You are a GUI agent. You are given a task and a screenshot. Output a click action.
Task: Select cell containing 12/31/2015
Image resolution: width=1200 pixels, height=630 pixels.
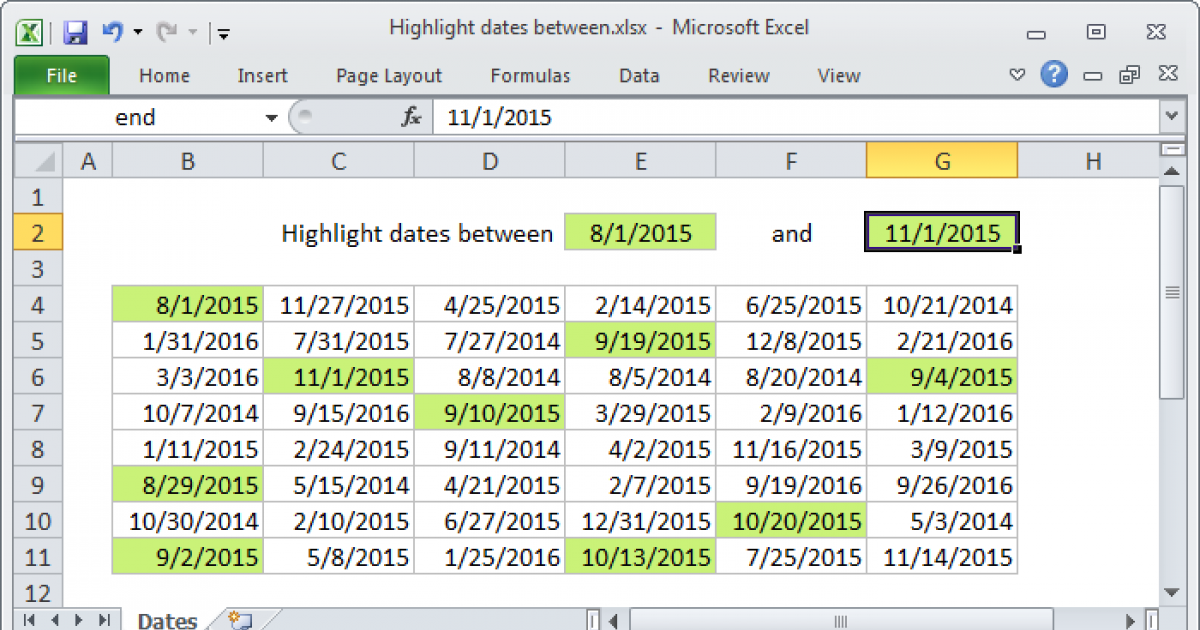coord(640,521)
